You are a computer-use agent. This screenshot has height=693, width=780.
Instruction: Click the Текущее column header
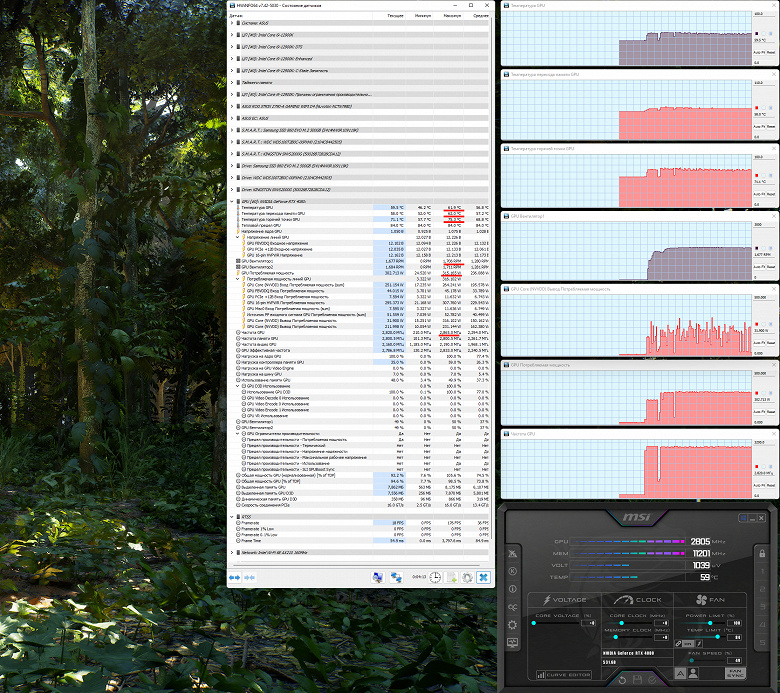pyautogui.click(x=395, y=16)
